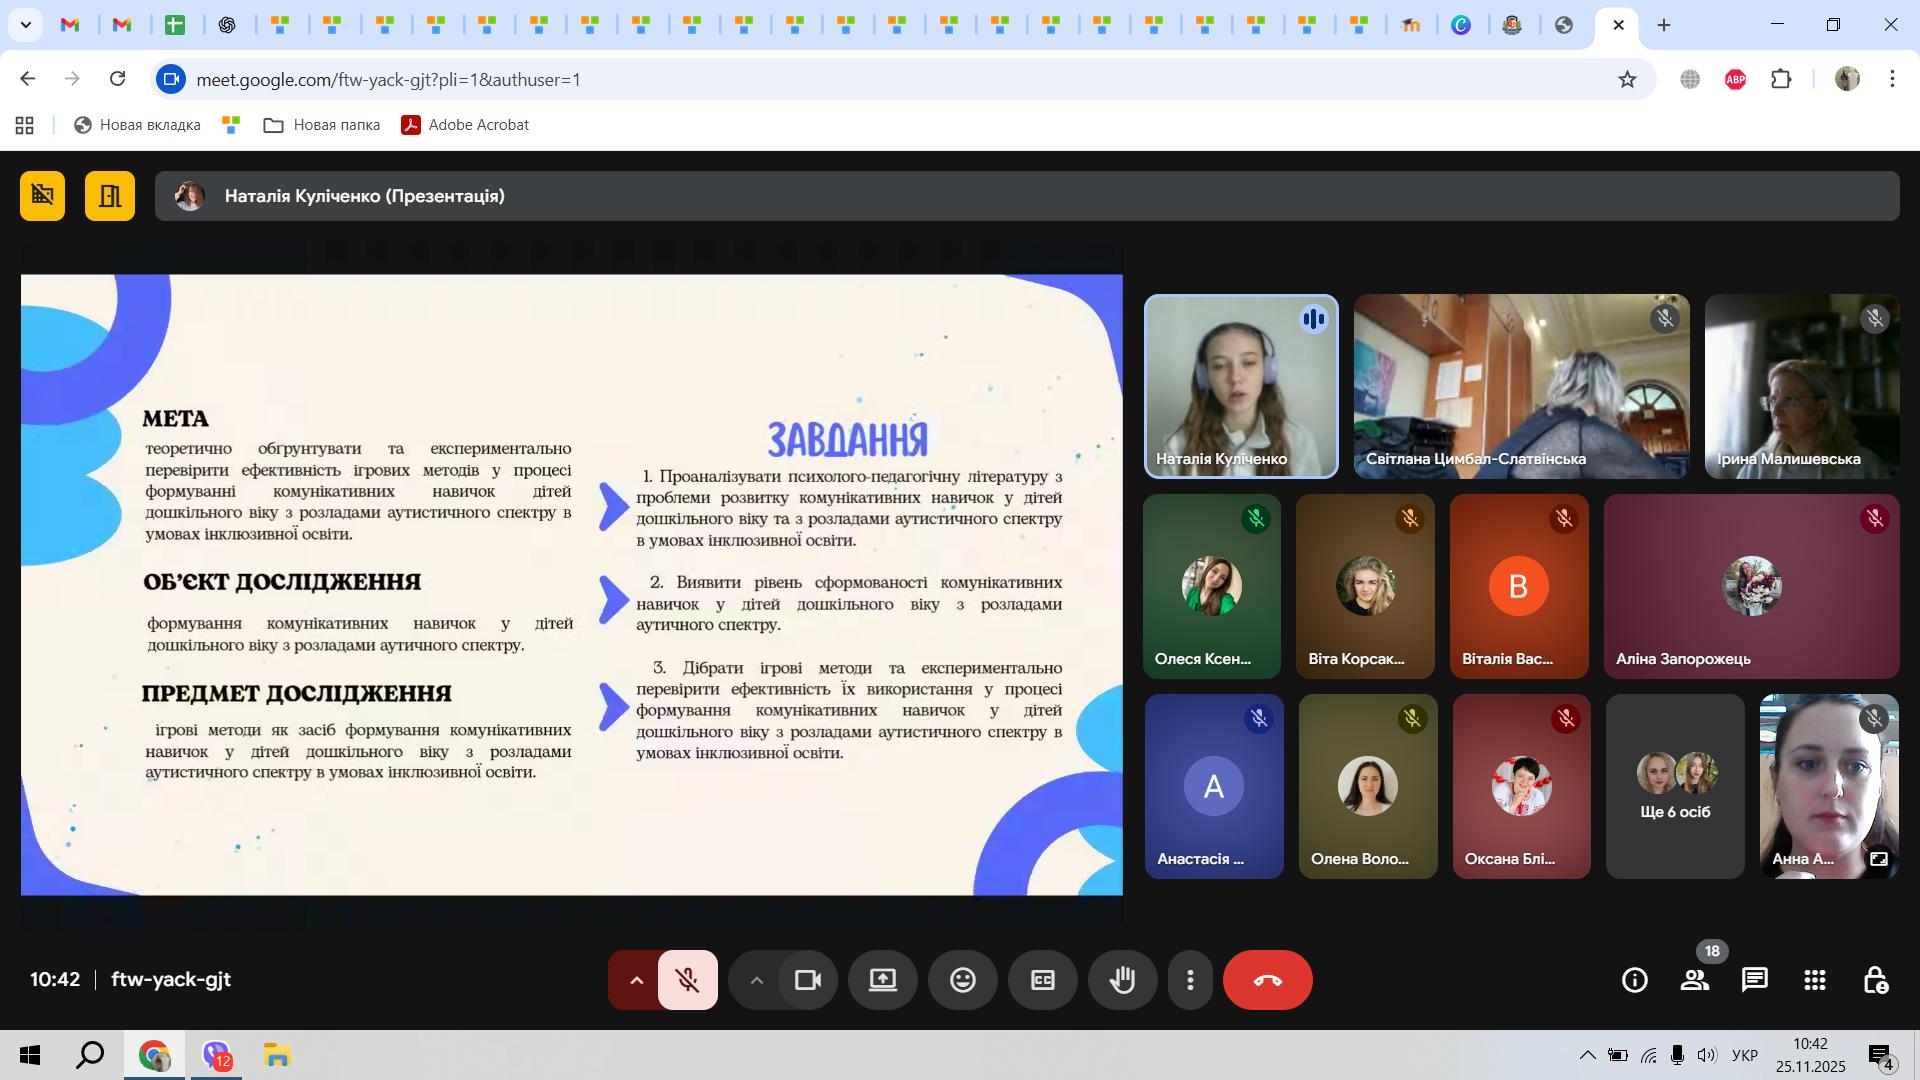Viewport: 1920px width, 1080px height.
Task: Open the reactions emoji button
Action: (962, 980)
